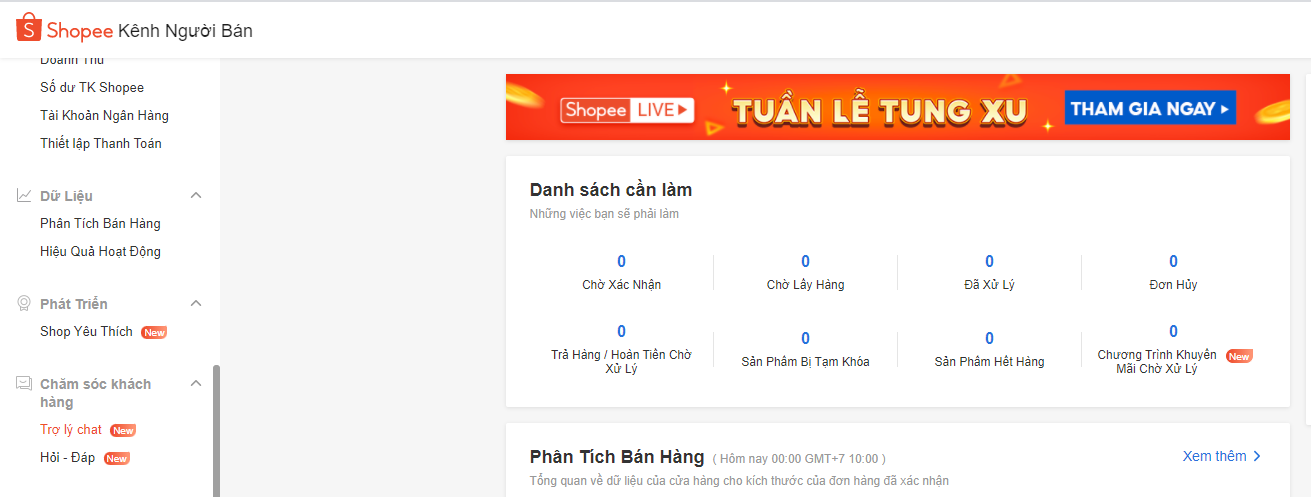The image size is (1311, 497).
Task: Click the THAM GIA NGAY banner button
Action: [x=1149, y=109]
